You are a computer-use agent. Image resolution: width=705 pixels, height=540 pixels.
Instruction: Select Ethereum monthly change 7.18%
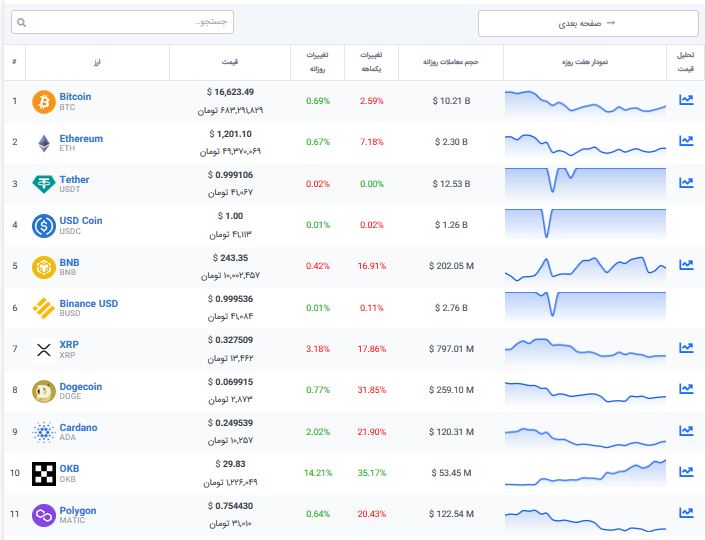tap(372, 142)
